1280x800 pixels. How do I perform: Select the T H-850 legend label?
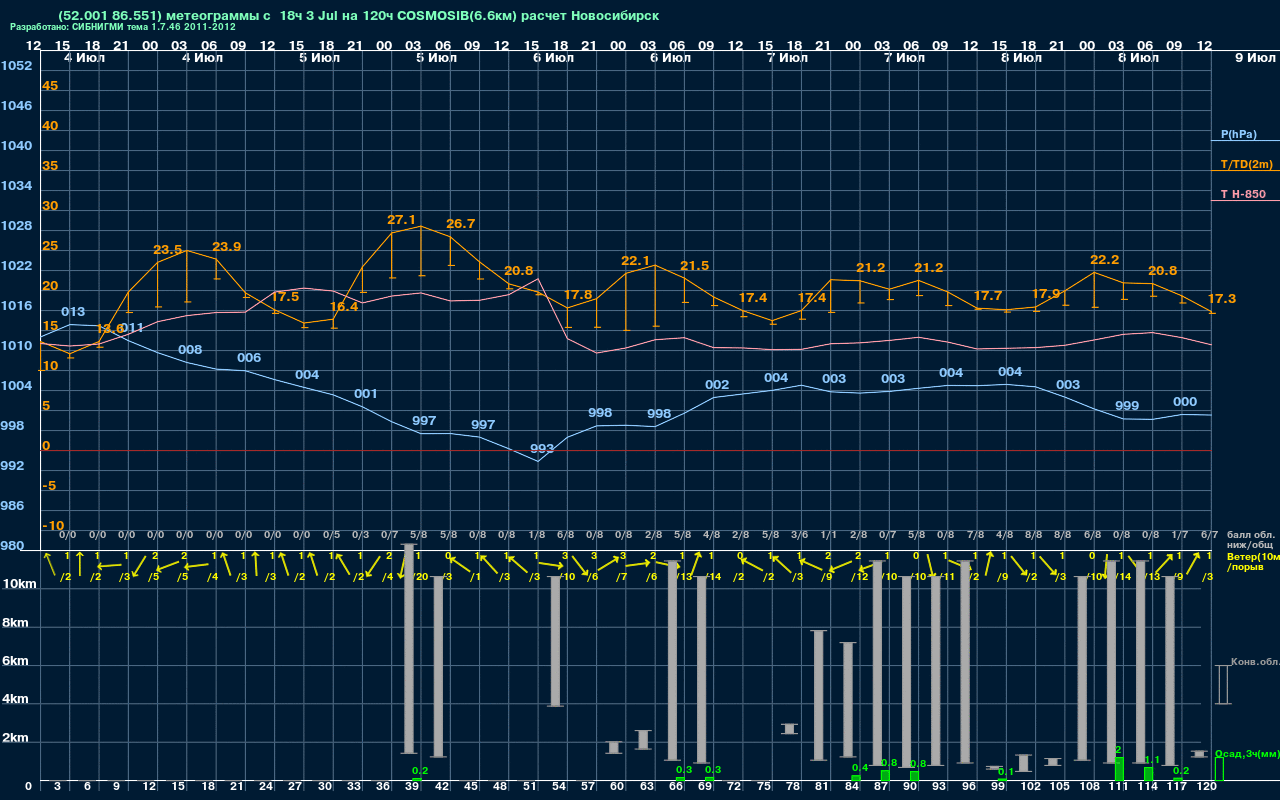(1243, 194)
